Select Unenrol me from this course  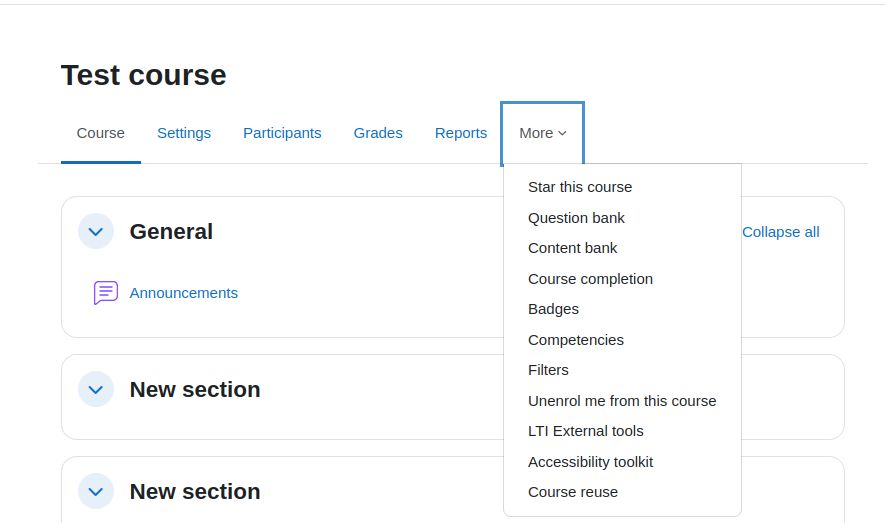click(x=623, y=401)
